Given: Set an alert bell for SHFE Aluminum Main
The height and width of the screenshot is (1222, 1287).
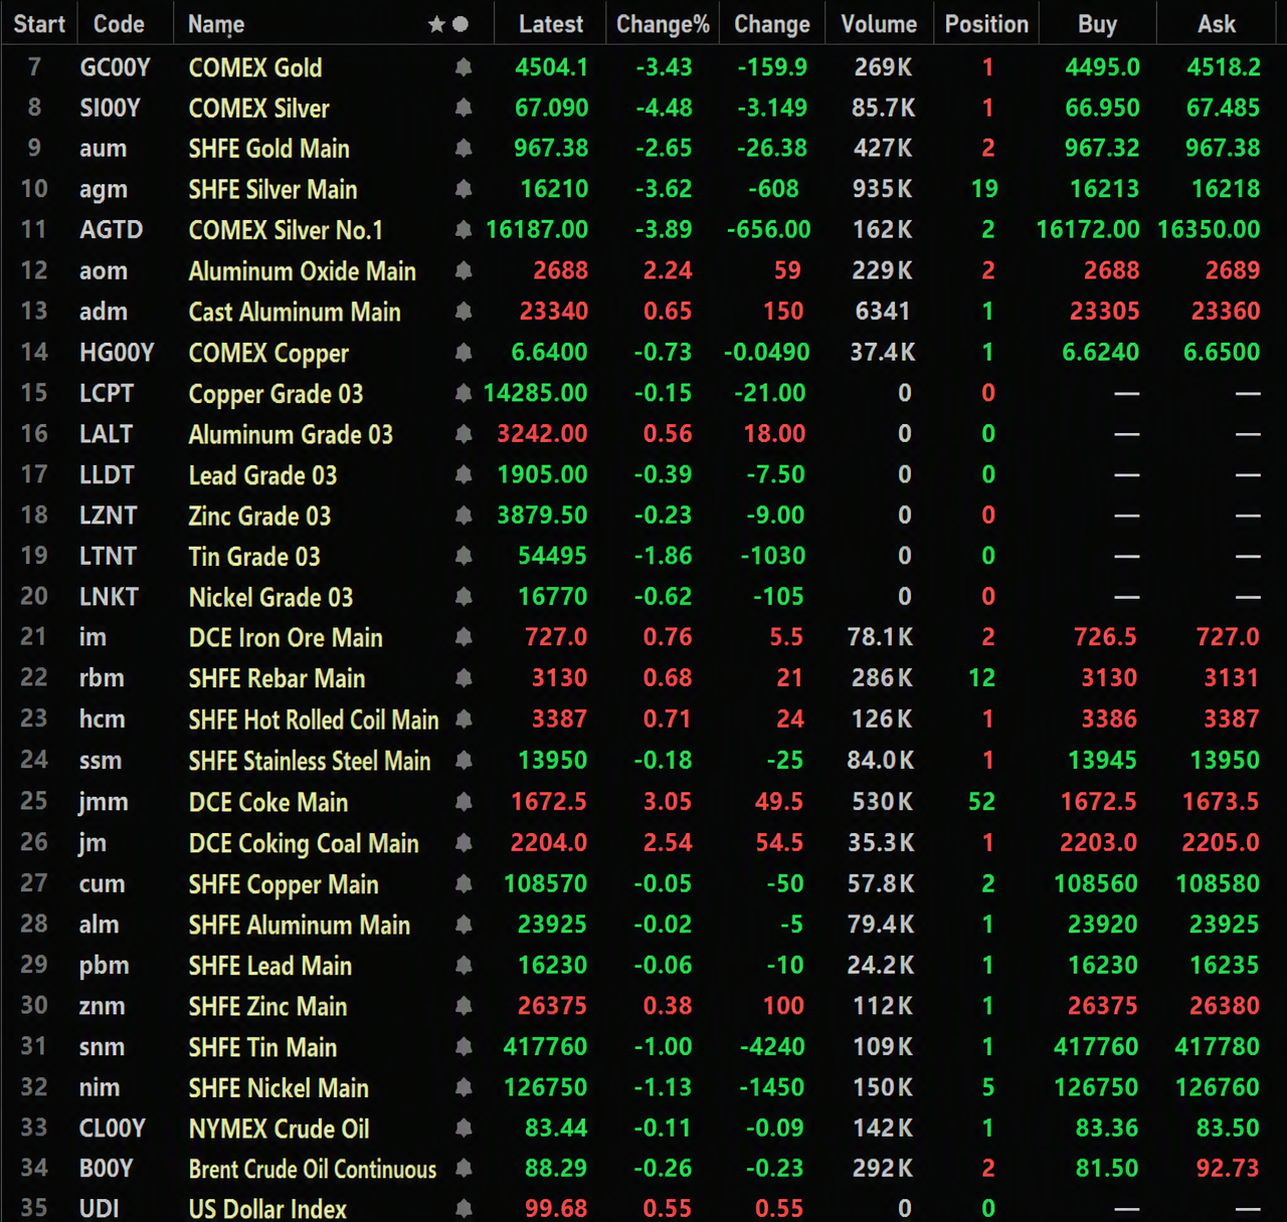Looking at the screenshot, I should [x=463, y=925].
